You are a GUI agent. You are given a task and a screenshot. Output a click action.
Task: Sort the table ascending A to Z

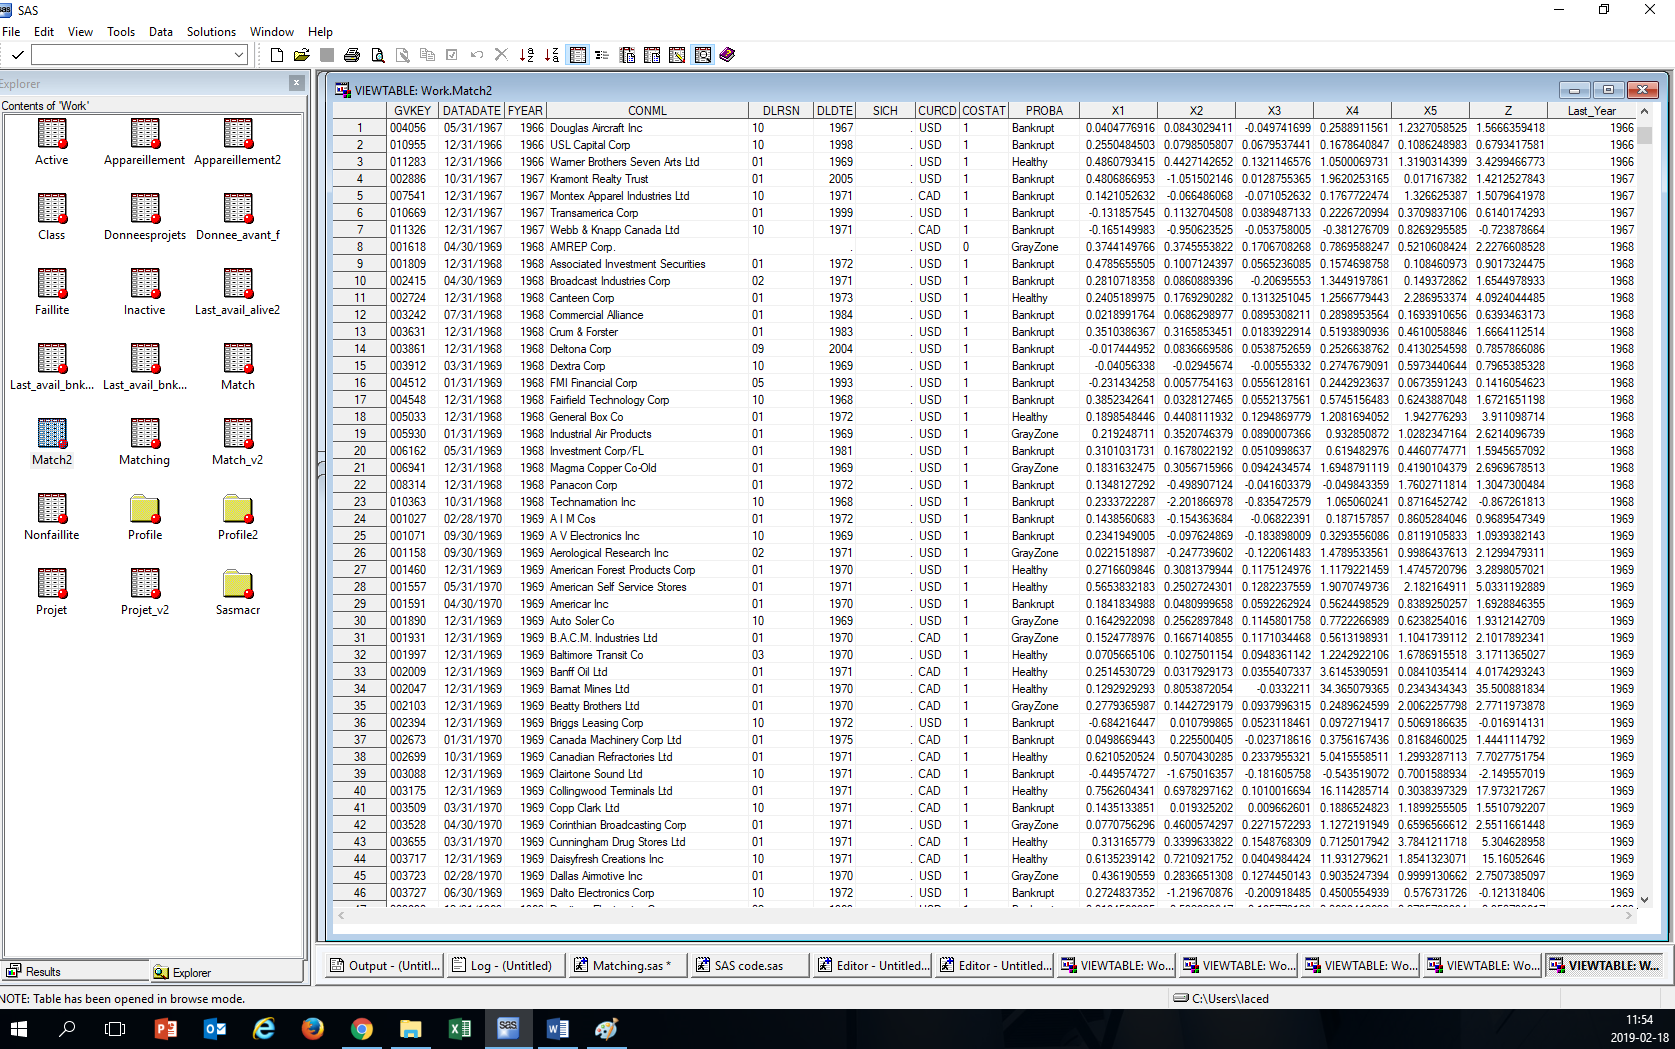527,55
